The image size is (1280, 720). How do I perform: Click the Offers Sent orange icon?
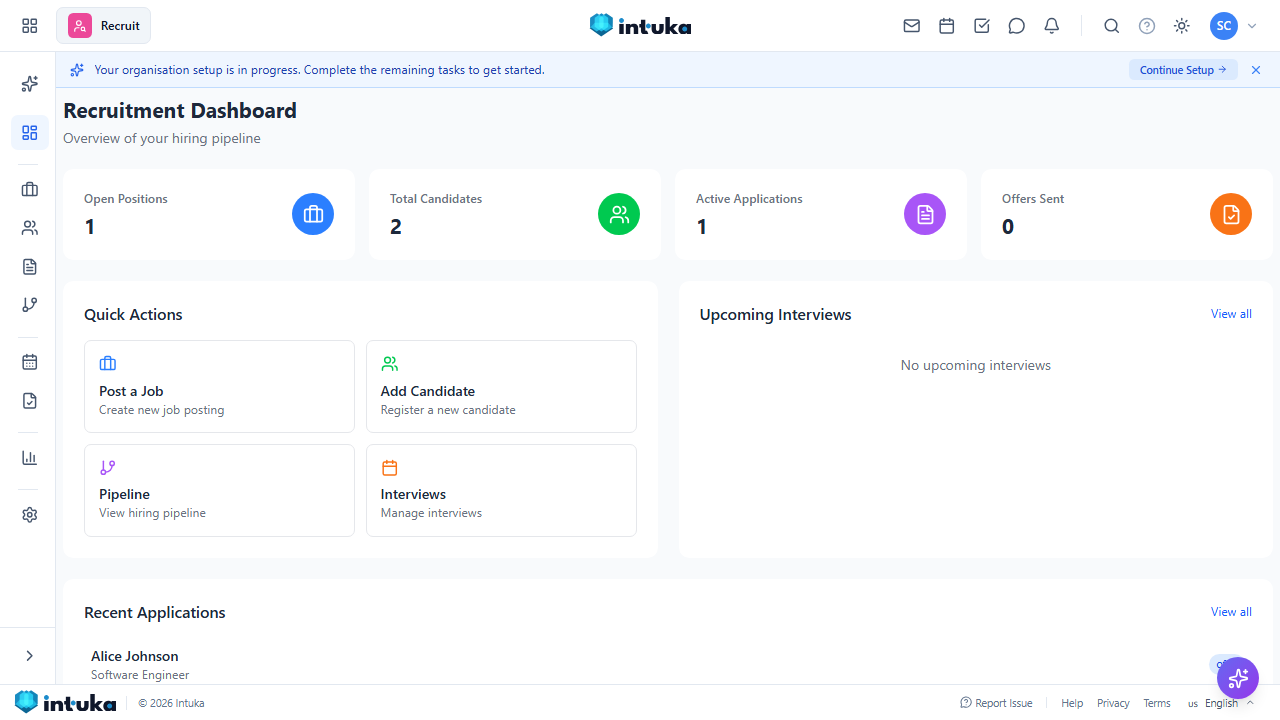[x=1231, y=214]
